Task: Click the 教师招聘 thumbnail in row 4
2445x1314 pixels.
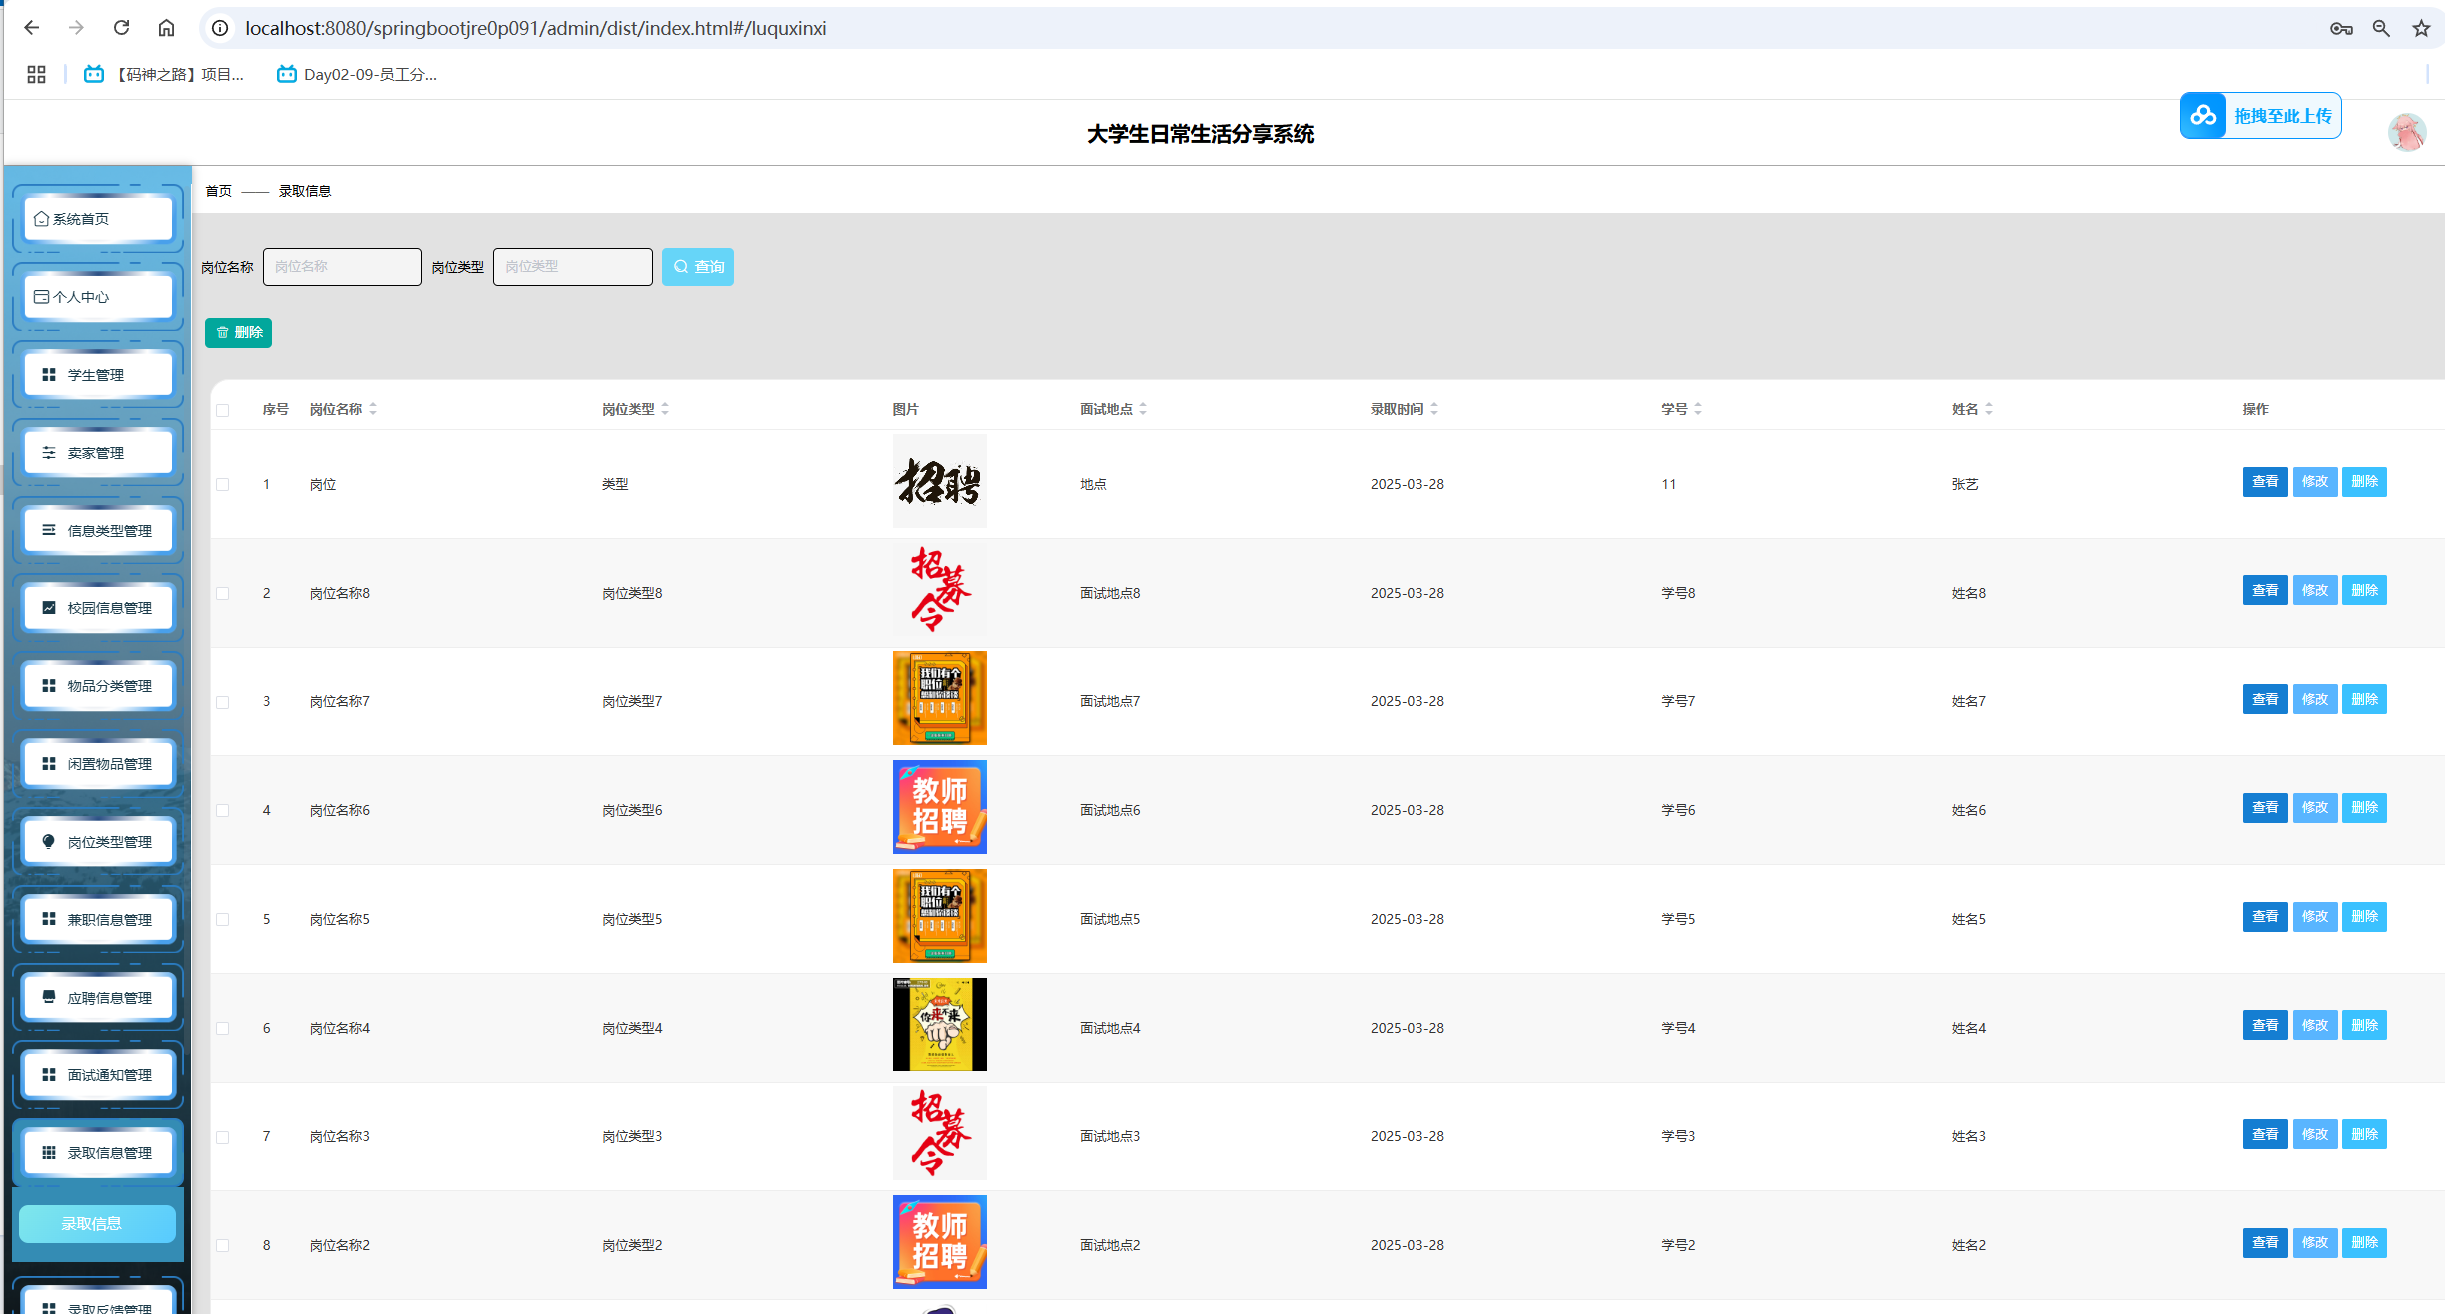Action: click(x=939, y=807)
